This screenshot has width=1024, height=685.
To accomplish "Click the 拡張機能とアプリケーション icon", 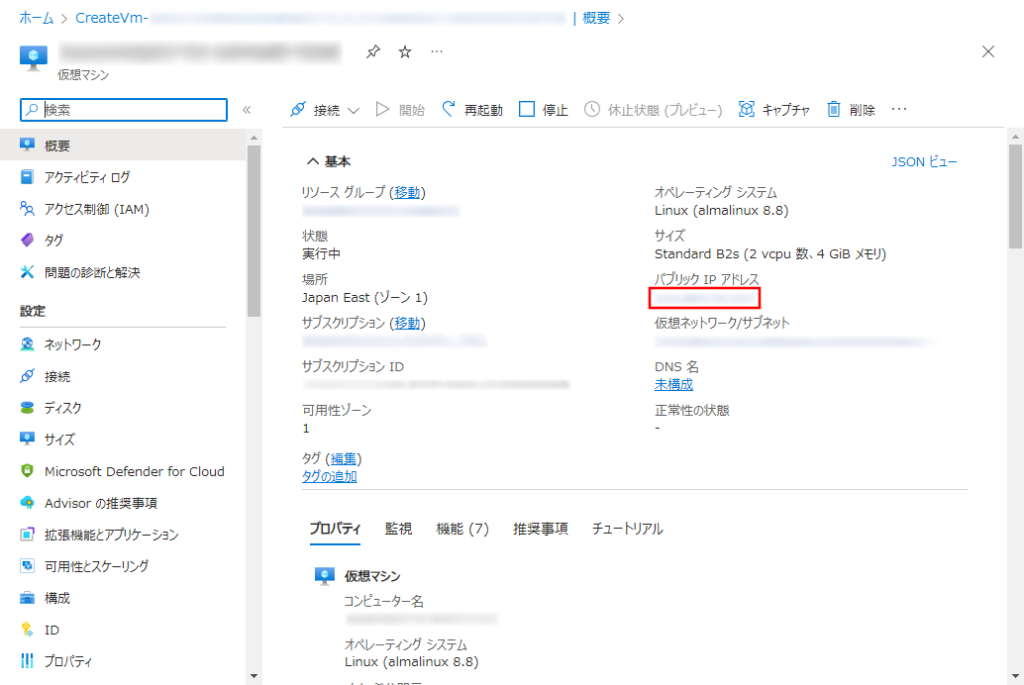I will click(27, 534).
